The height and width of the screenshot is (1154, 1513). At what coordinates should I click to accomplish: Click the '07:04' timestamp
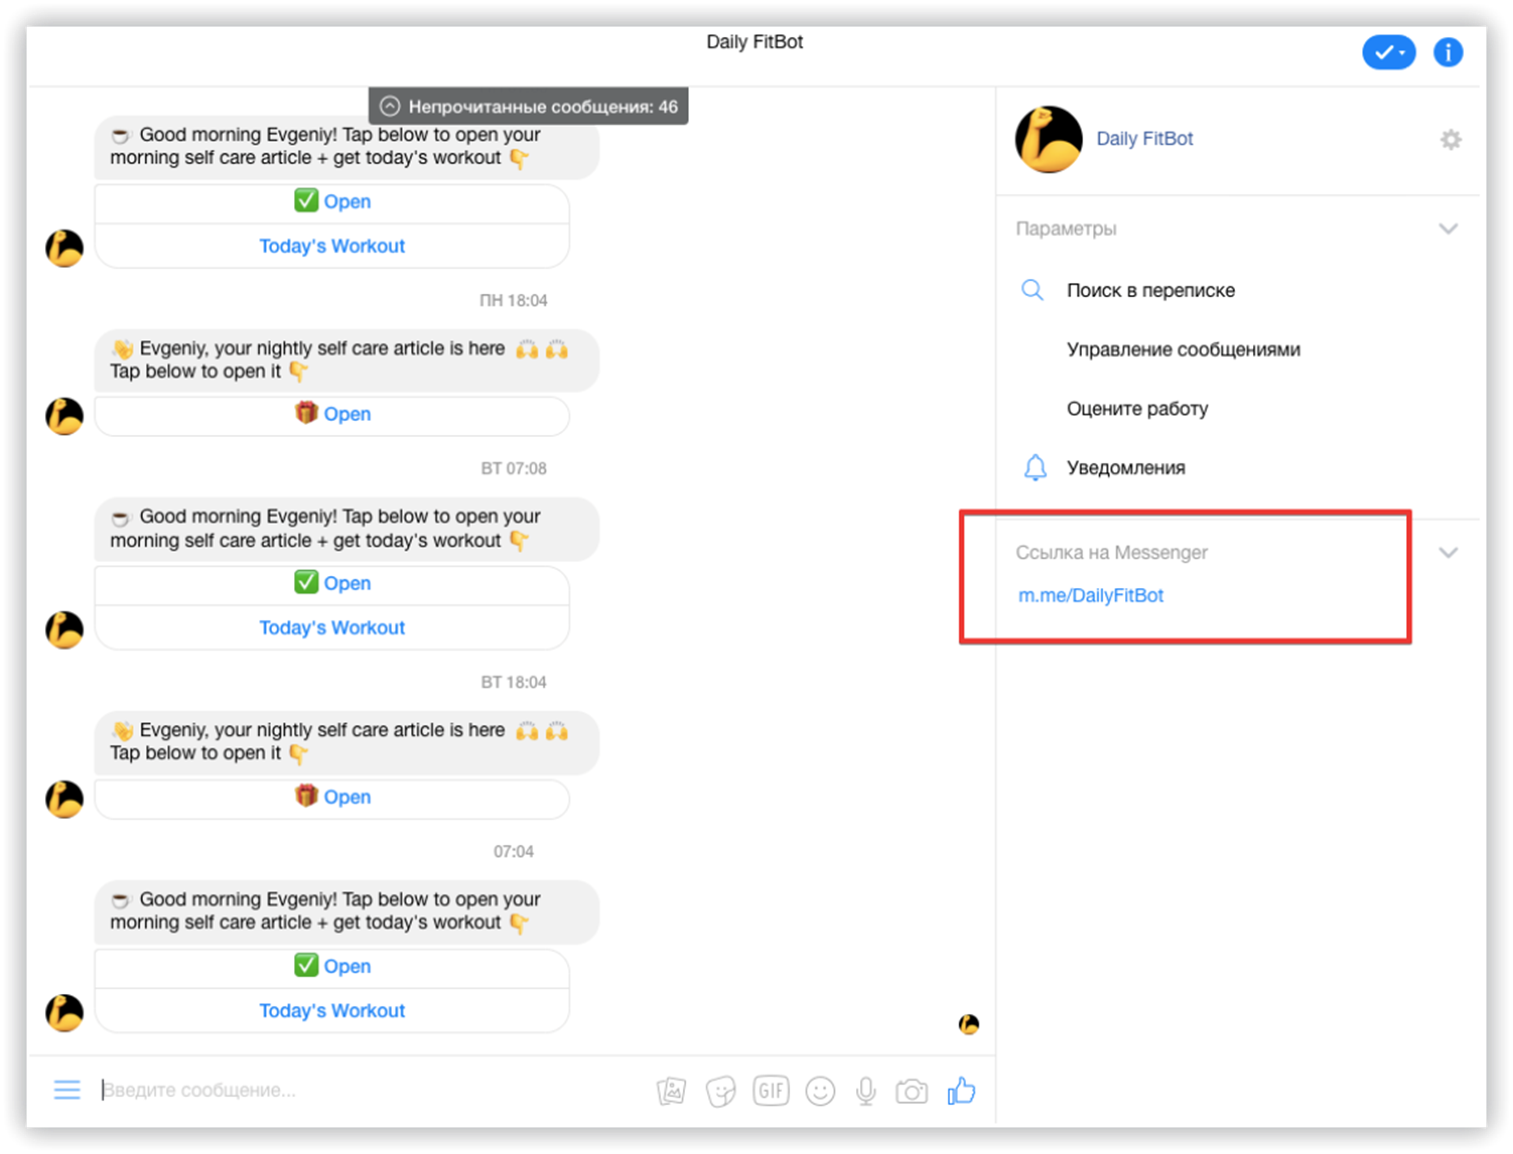[513, 852]
